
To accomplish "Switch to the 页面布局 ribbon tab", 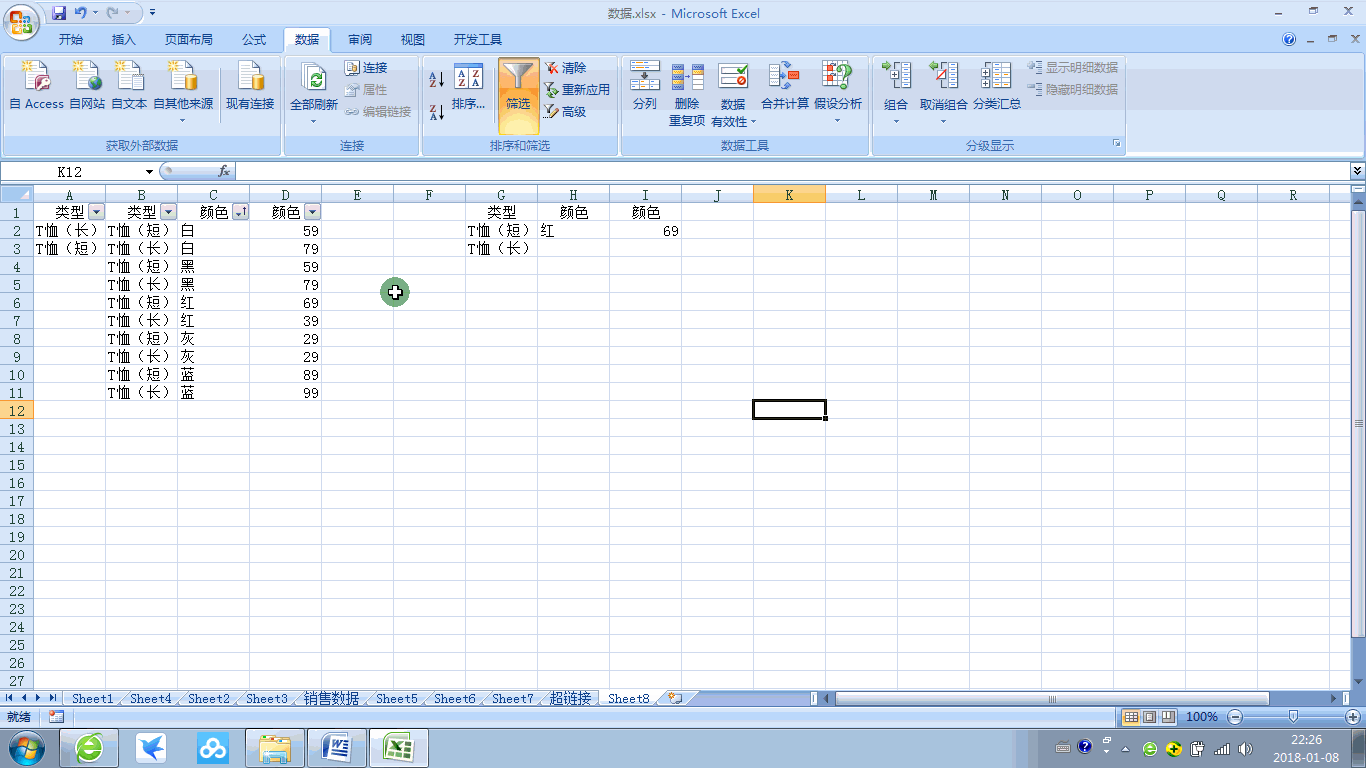I will pos(189,40).
